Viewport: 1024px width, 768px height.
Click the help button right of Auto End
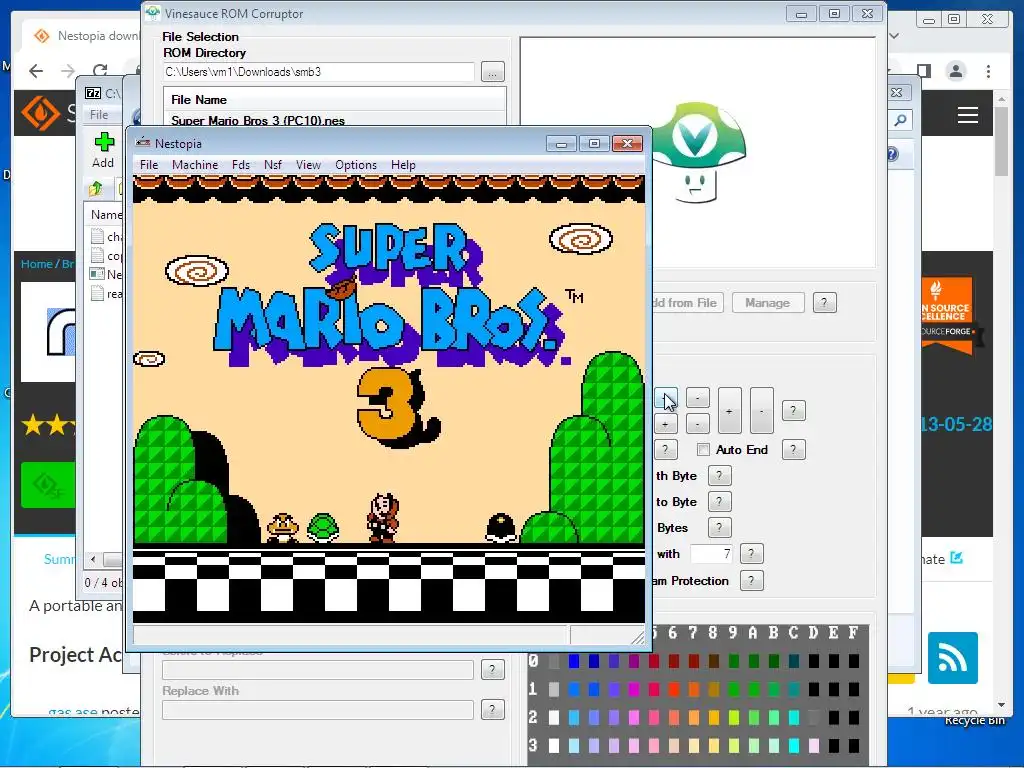pos(793,449)
